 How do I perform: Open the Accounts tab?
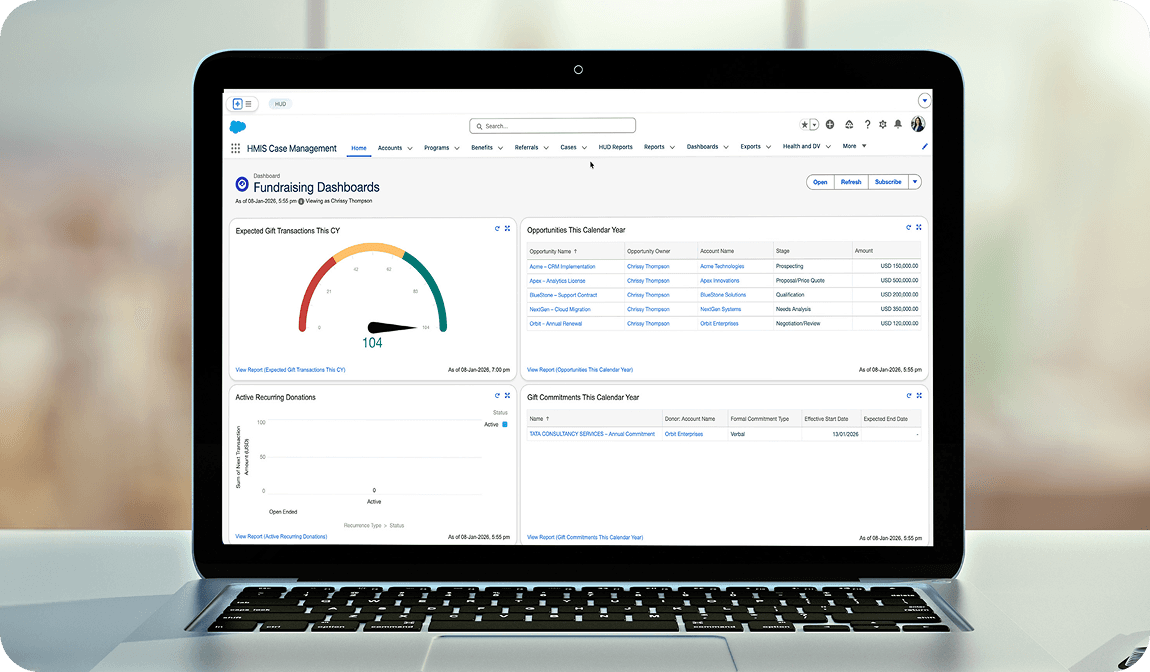click(389, 148)
